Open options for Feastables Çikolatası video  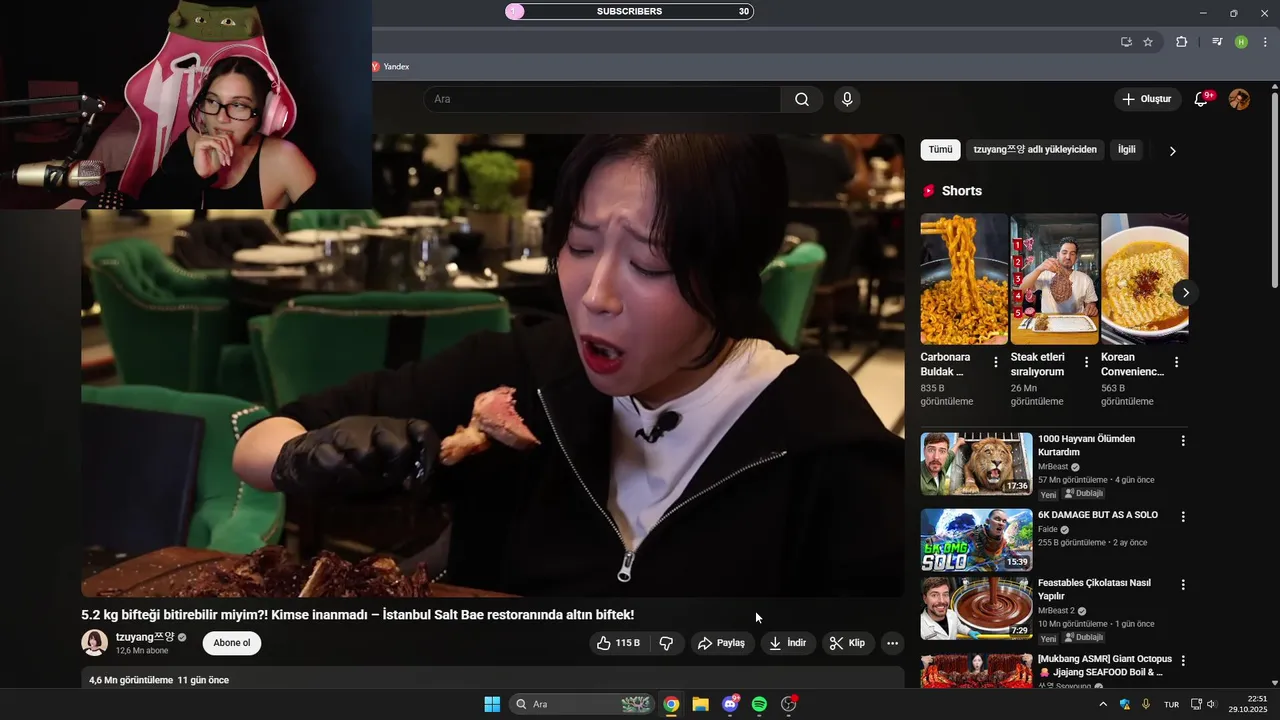click(1183, 585)
